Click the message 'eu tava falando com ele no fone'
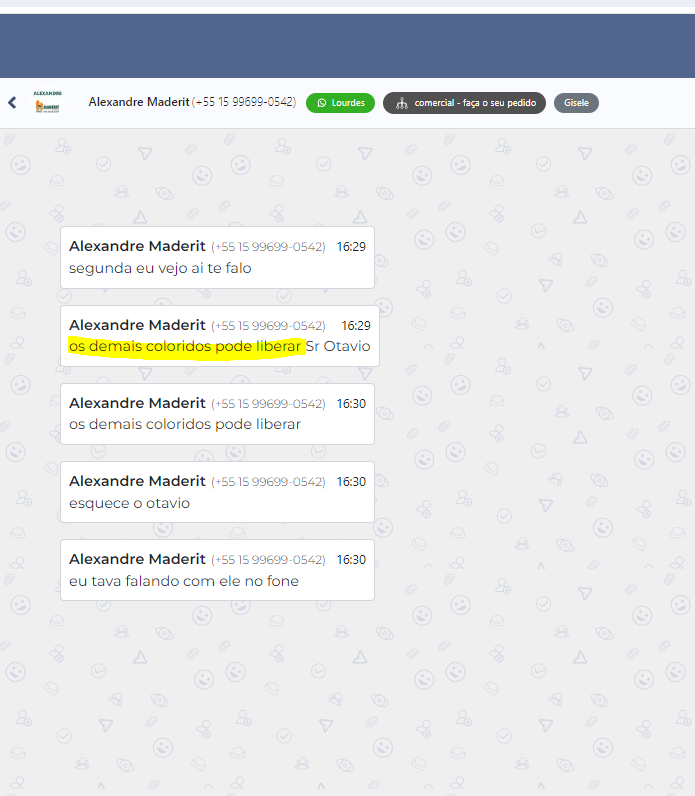This screenshot has width=695, height=796. pyautogui.click(x=184, y=580)
